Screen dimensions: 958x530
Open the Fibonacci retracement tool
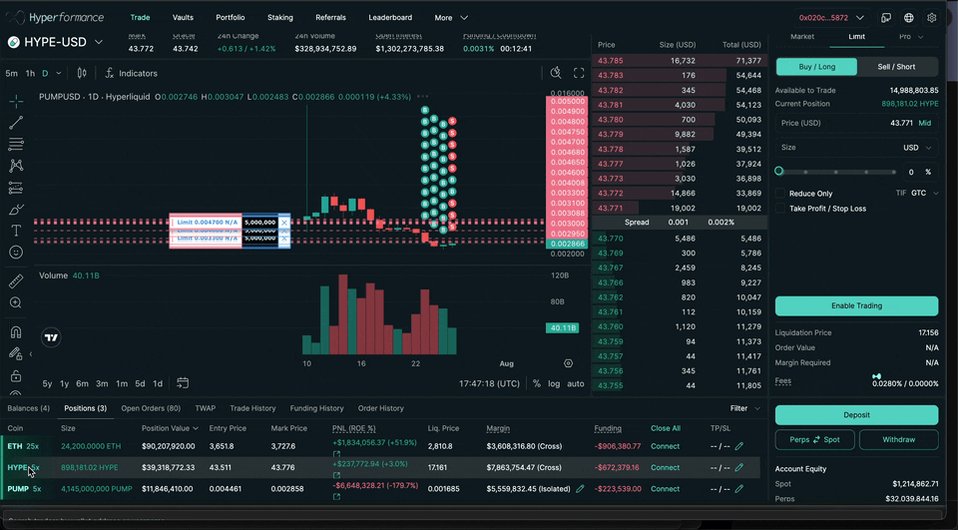point(16,144)
